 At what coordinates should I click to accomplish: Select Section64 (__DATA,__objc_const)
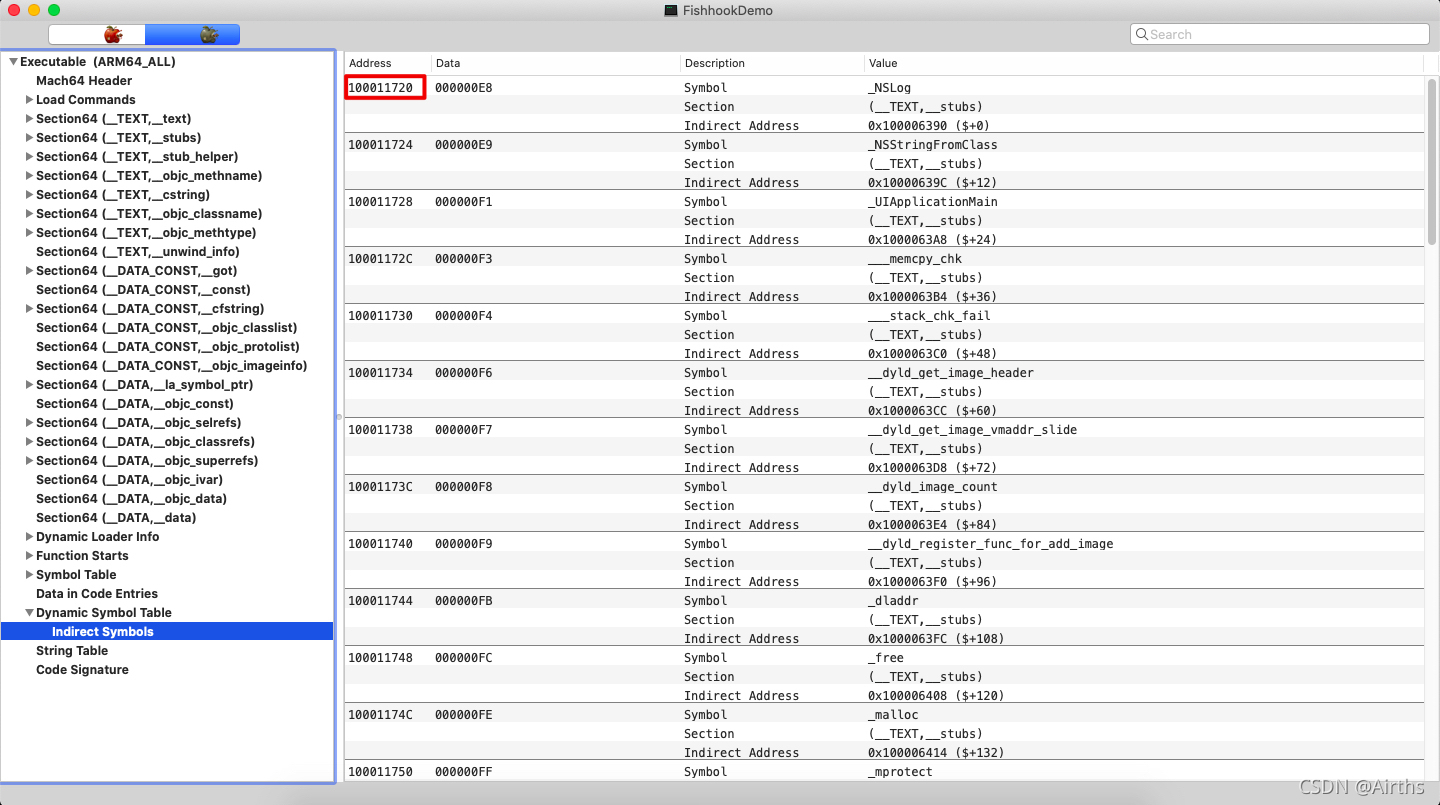(167, 404)
